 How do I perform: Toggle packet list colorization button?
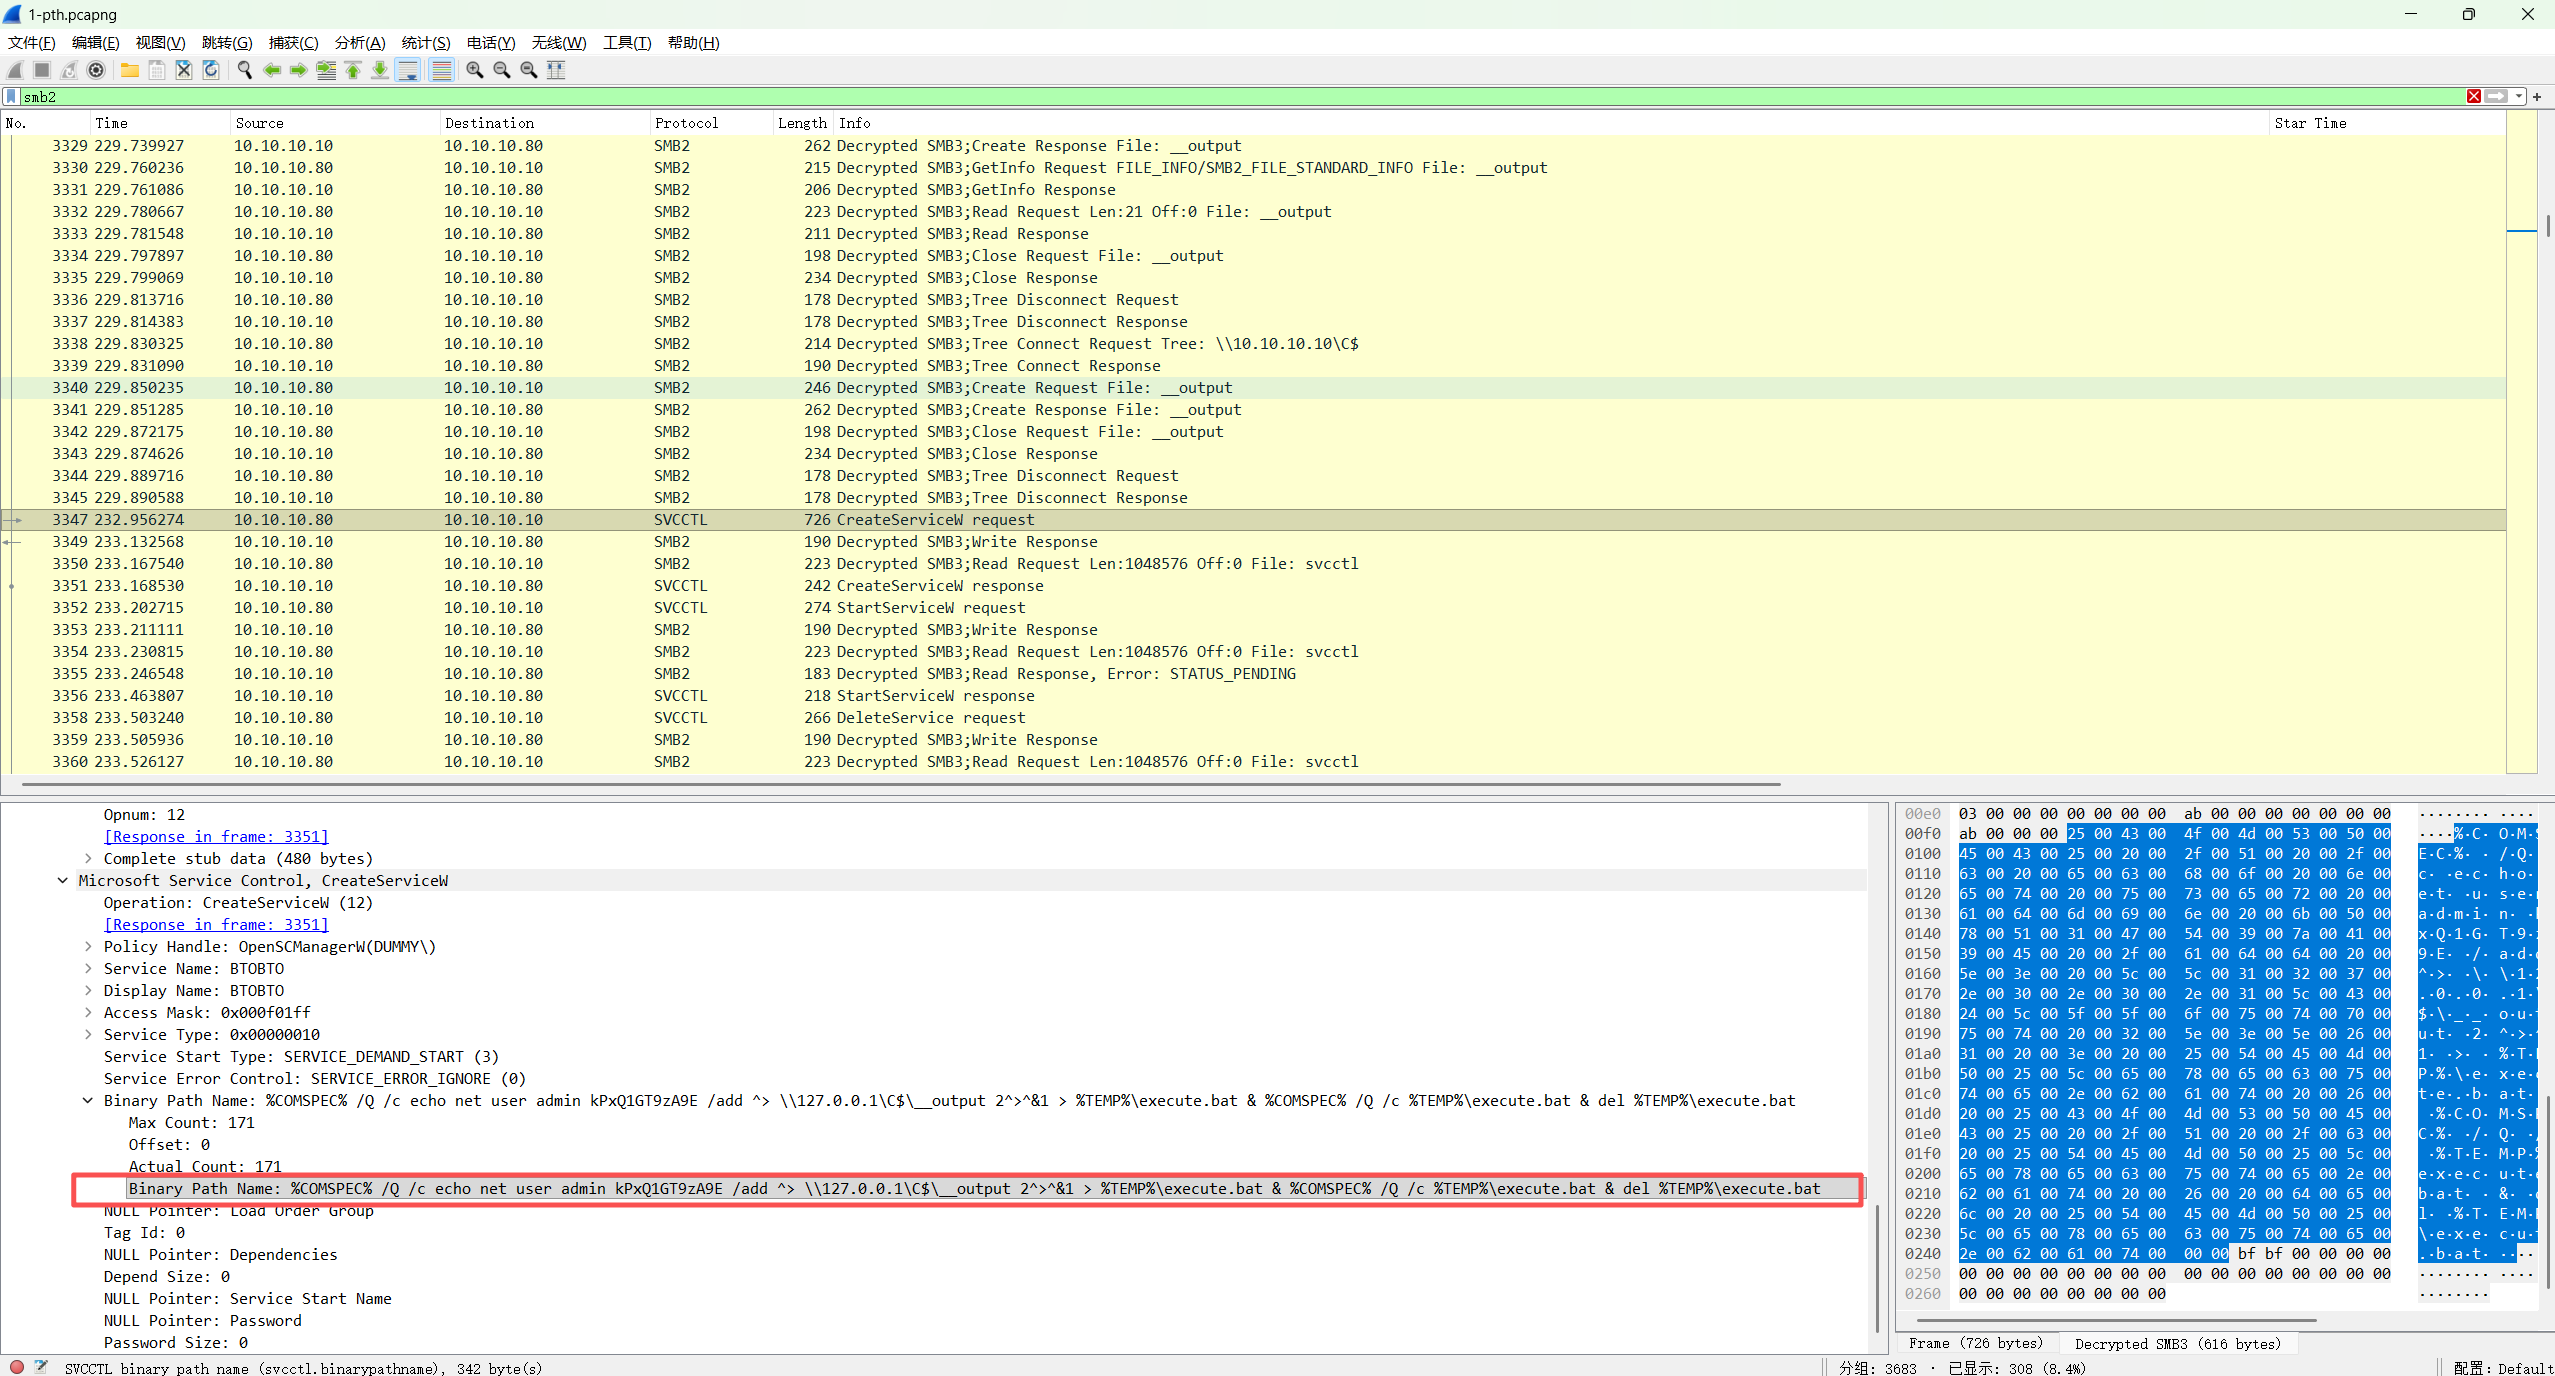pyautogui.click(x=441, y=70)
